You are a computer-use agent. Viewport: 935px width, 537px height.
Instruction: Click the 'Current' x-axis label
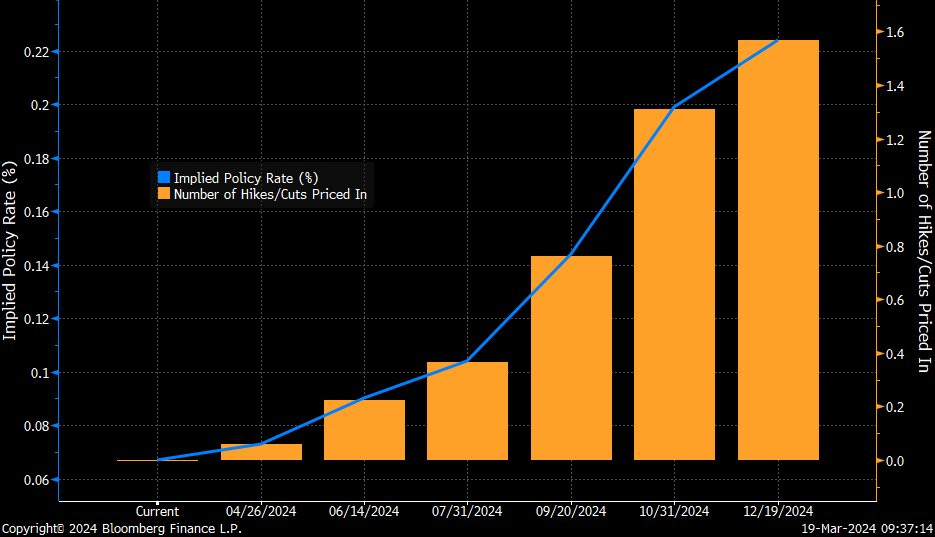[x=157, y=511]
